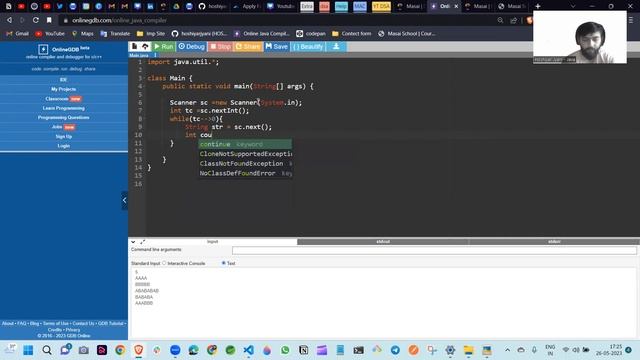This screenshot has height=360, width=640.
Task: Open Visual Studio Code from taskbar
Action: tap(249, 350)
